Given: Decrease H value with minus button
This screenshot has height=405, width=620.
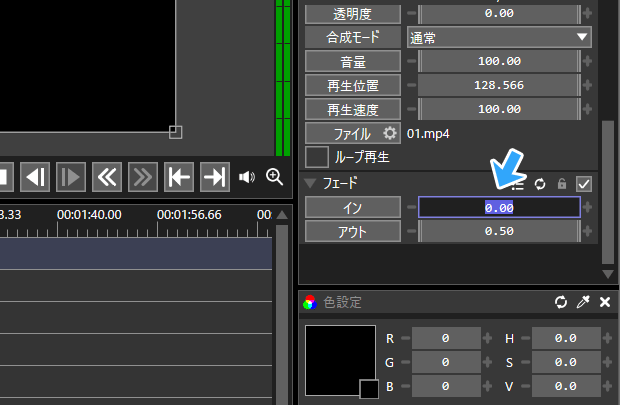Looking at the screenshot, I should click(525, 338).
